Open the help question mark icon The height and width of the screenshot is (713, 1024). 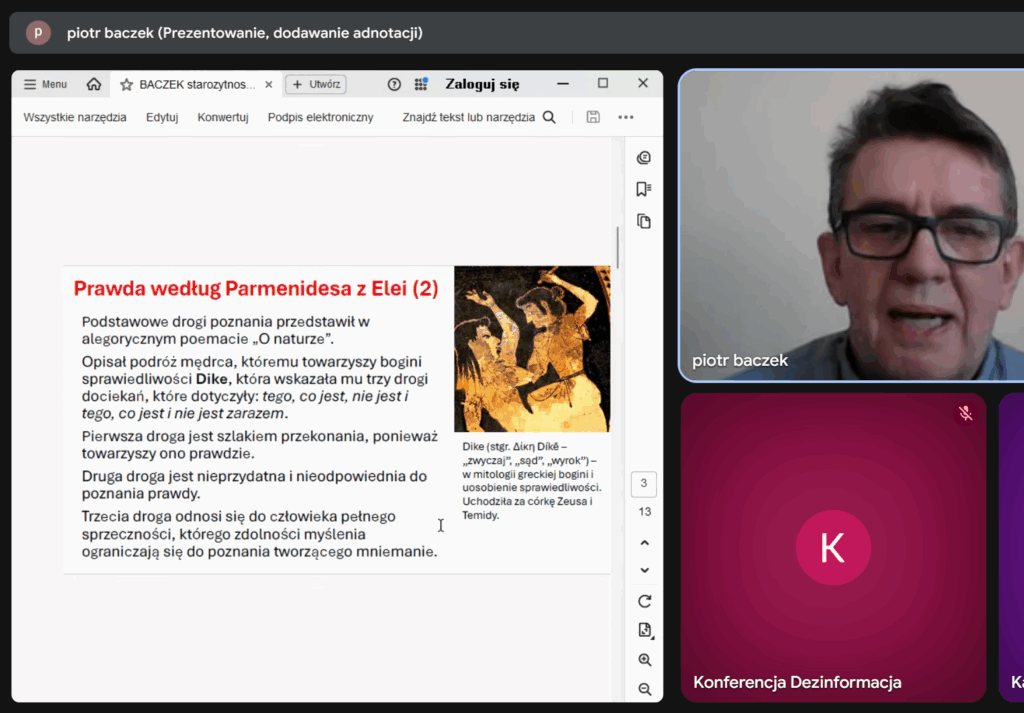click(x=394, y=84)
